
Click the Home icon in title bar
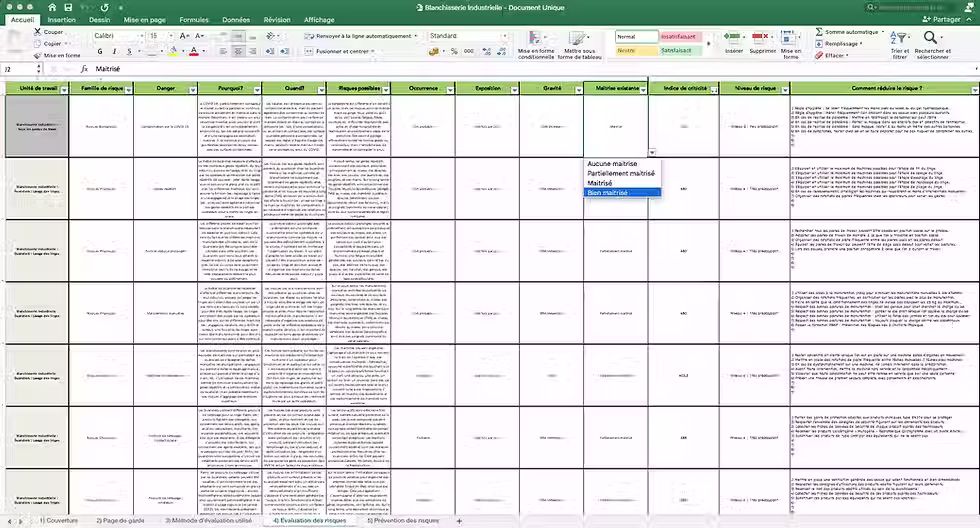tap(52, 7)
